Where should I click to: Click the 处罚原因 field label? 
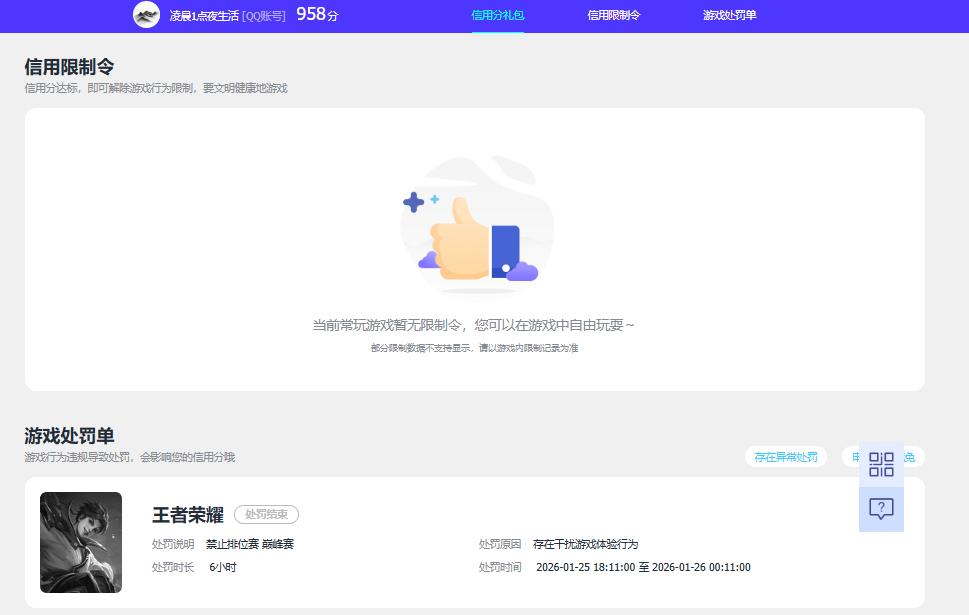point(500,544)
